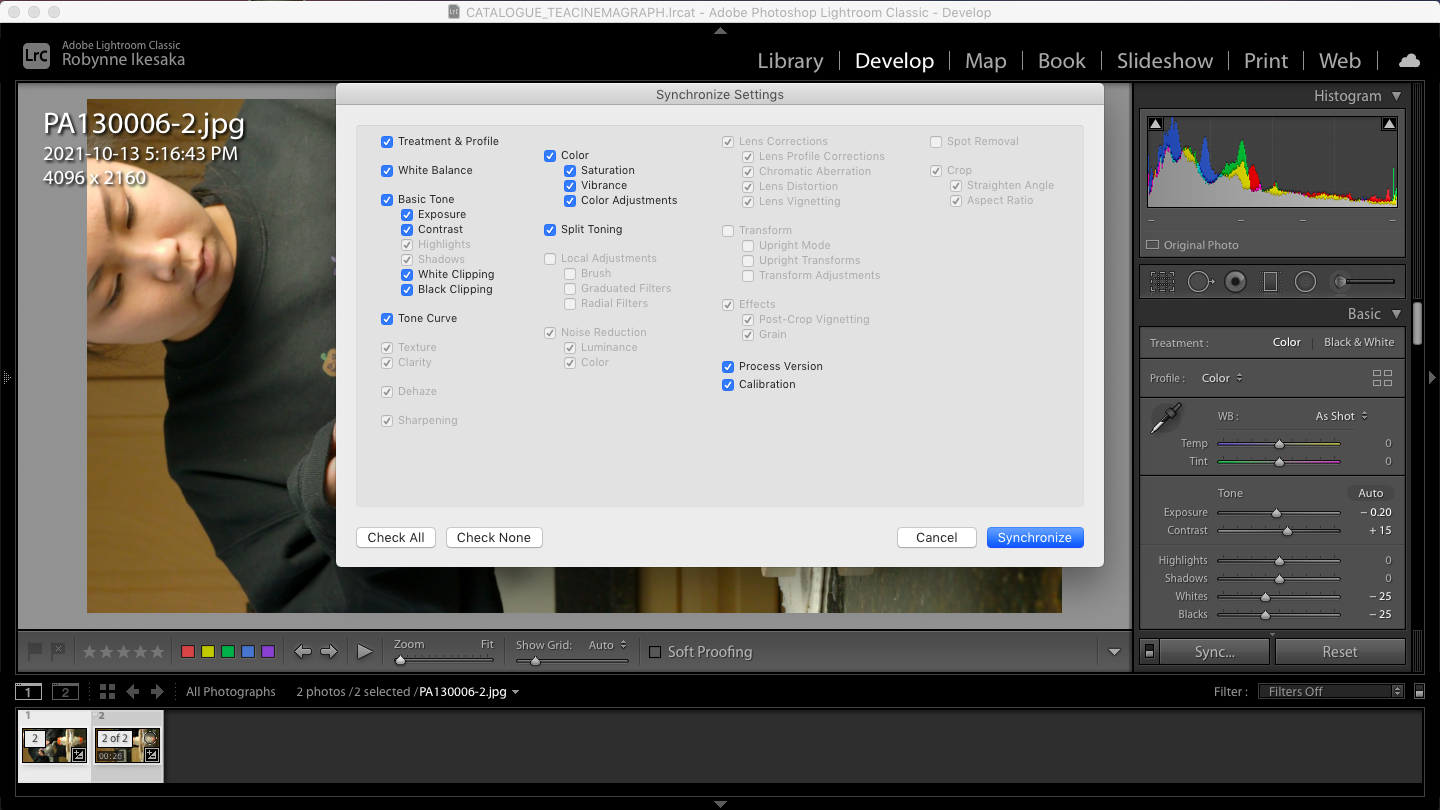Open the Spot Removal tool
The height and width of the screenshot is (810, 1440).
point(1201,281)
